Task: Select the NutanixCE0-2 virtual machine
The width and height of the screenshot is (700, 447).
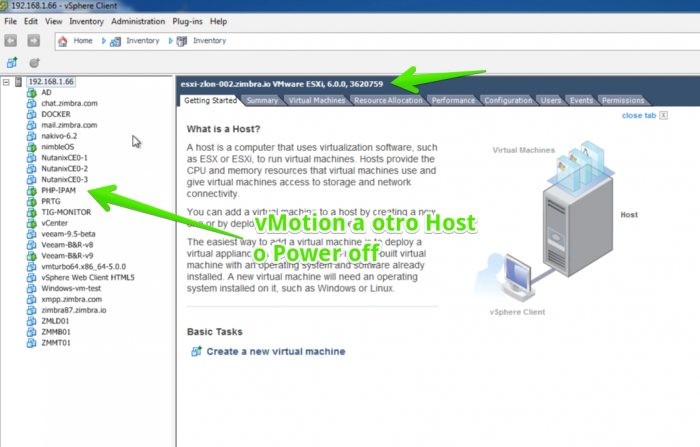Action: click(64, 169)
